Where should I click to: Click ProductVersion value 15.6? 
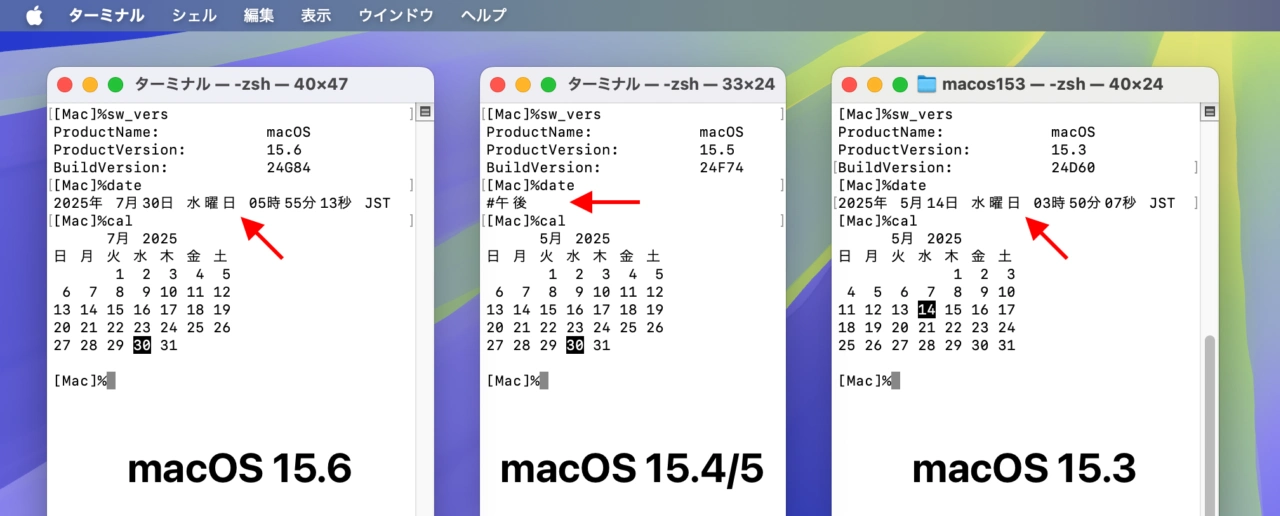284,150
